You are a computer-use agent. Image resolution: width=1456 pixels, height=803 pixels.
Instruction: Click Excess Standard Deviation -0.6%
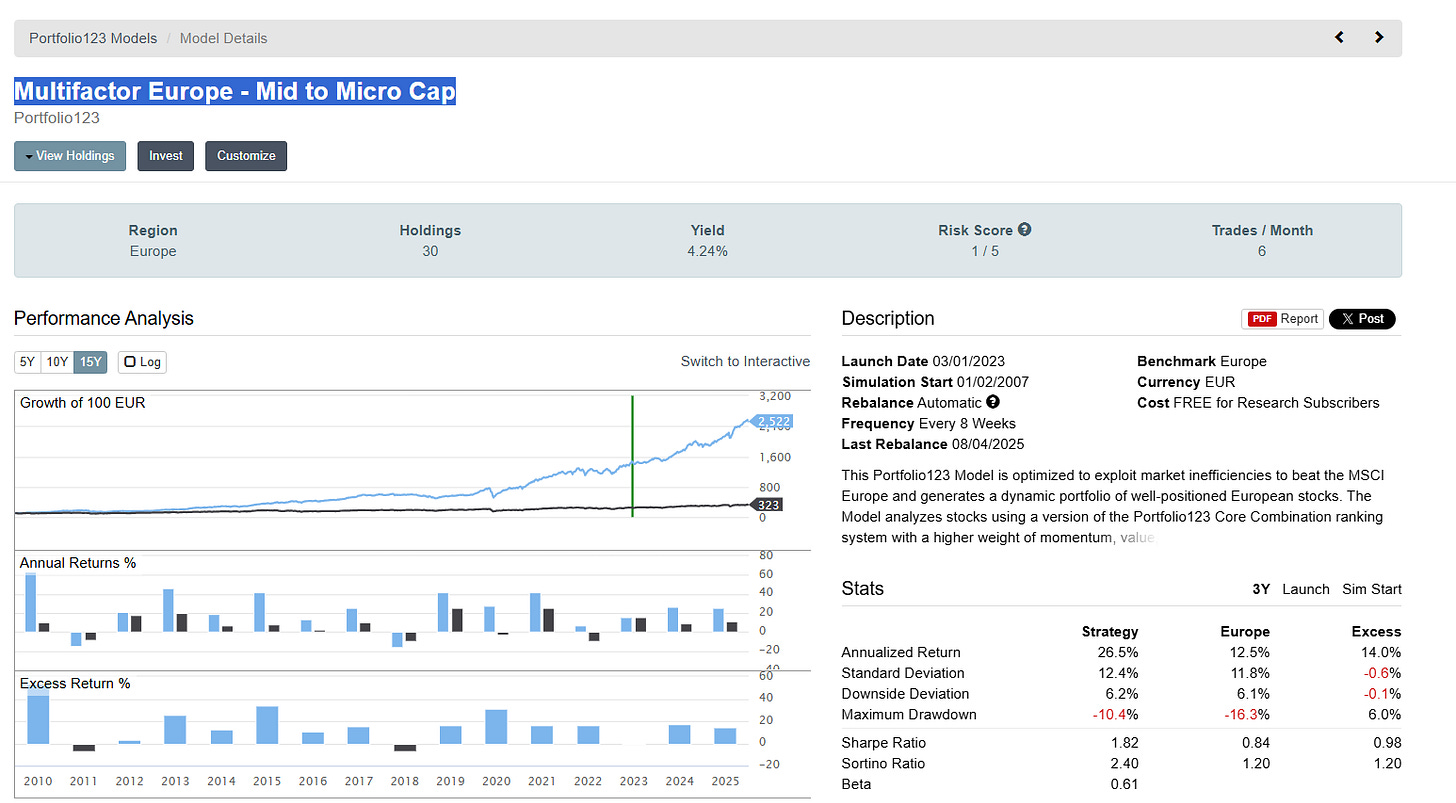(1382, 674)
